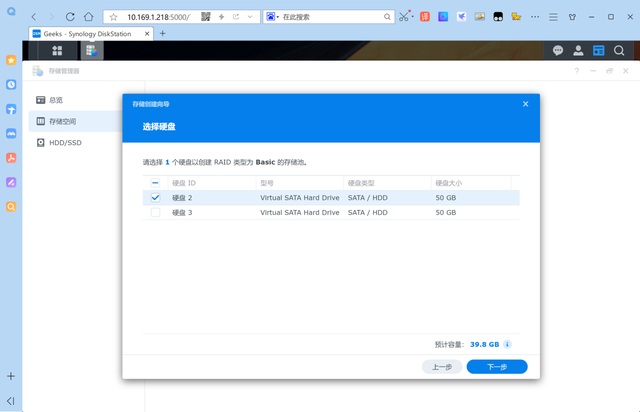Open DSM notifications chat bubble icon
The height and width of the screenshot is (412, 640).
coord(558,51)
